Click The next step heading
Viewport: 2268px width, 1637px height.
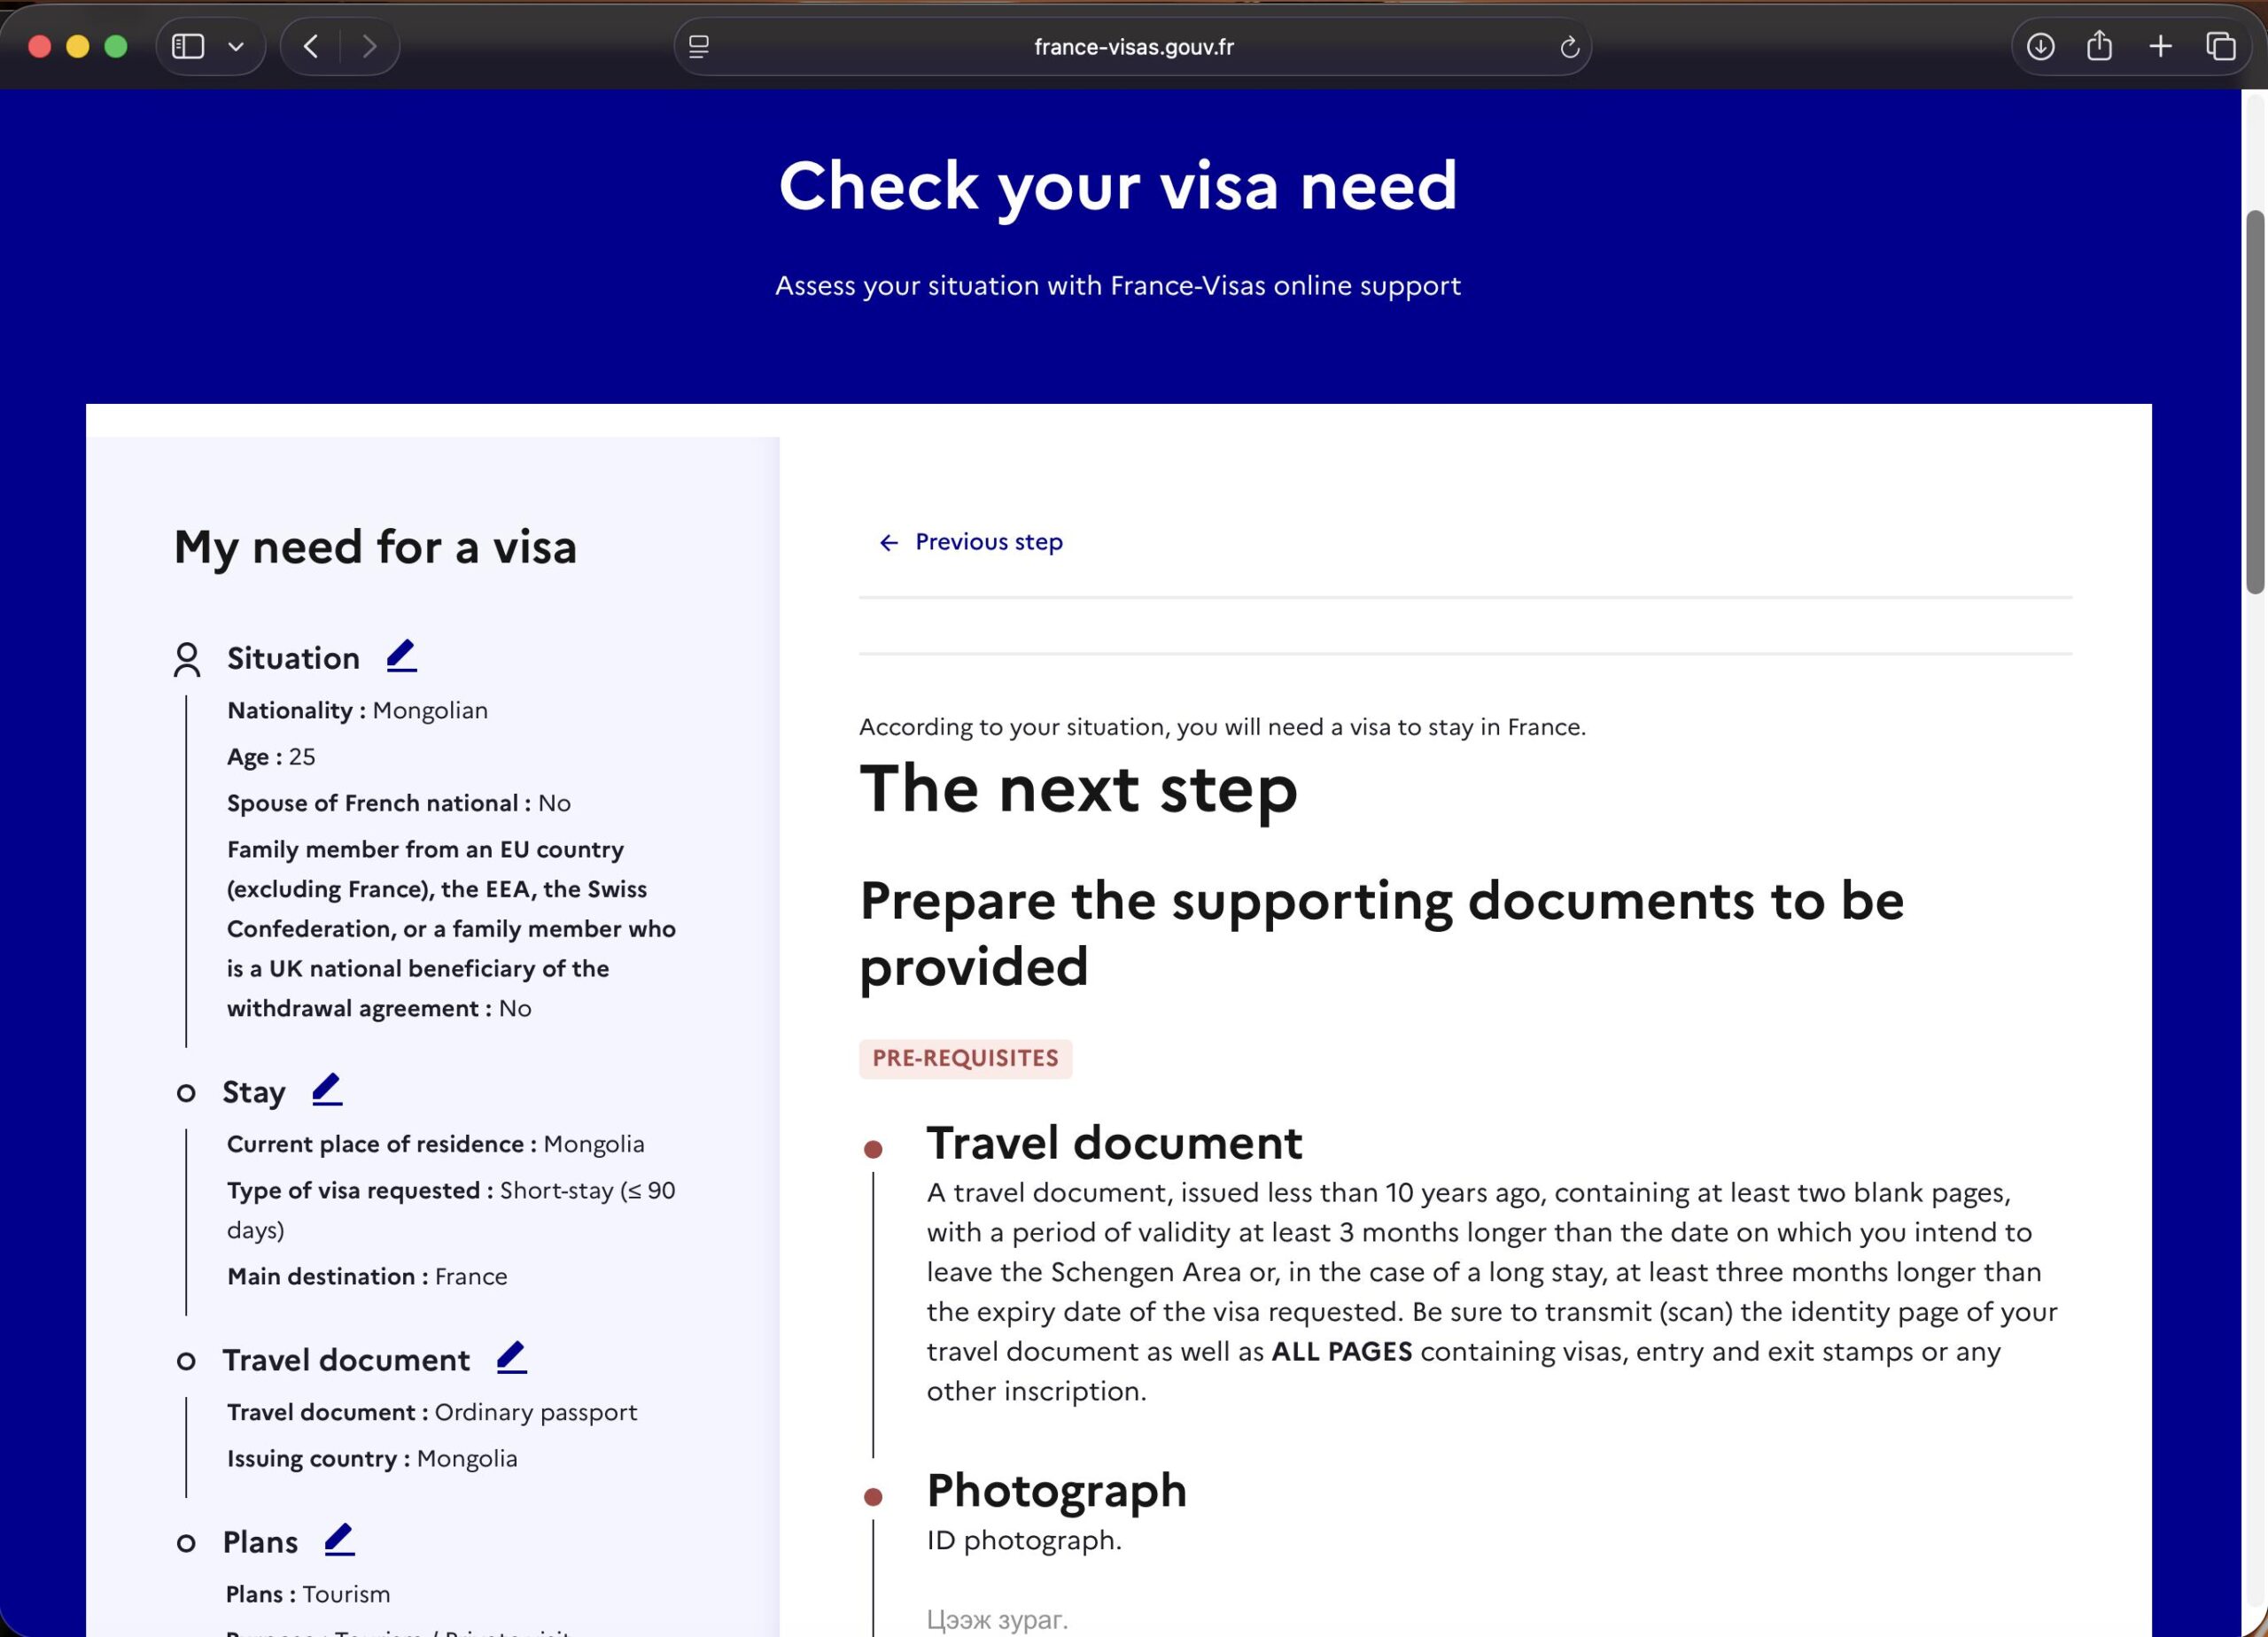1078,789
